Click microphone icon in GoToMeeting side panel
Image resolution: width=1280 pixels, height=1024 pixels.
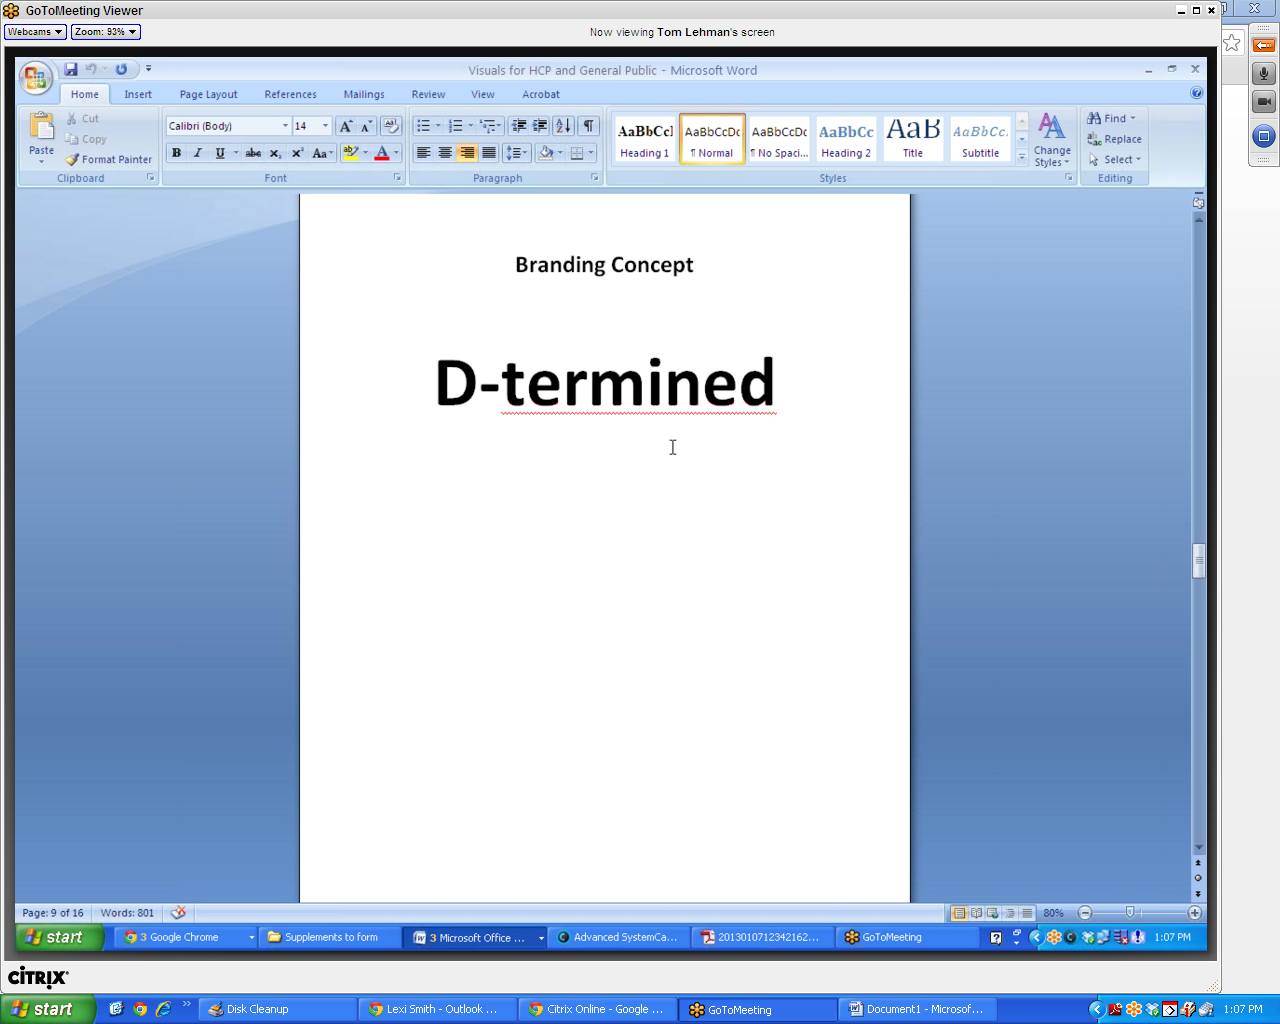tap(1264, 74)
